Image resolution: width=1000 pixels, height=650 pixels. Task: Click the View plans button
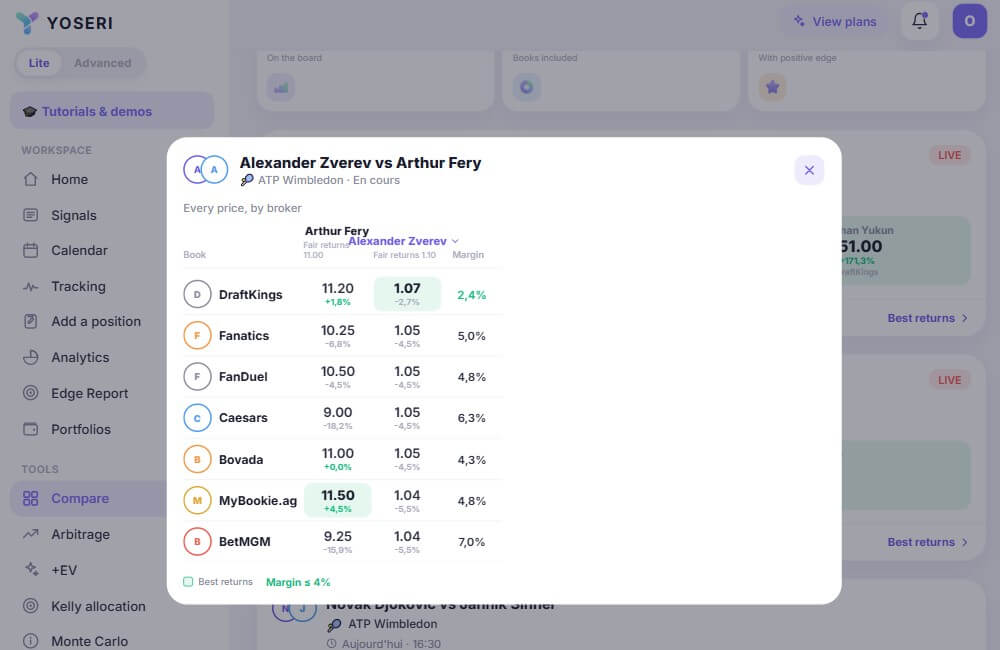coord(835,22)
